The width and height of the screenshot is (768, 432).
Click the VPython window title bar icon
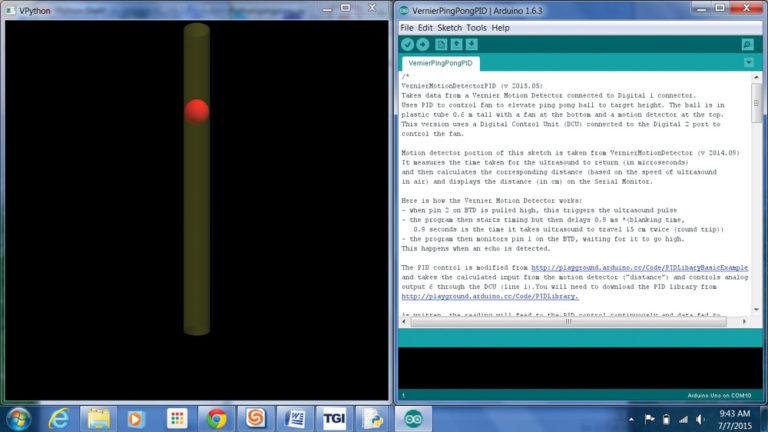(10, 10)
